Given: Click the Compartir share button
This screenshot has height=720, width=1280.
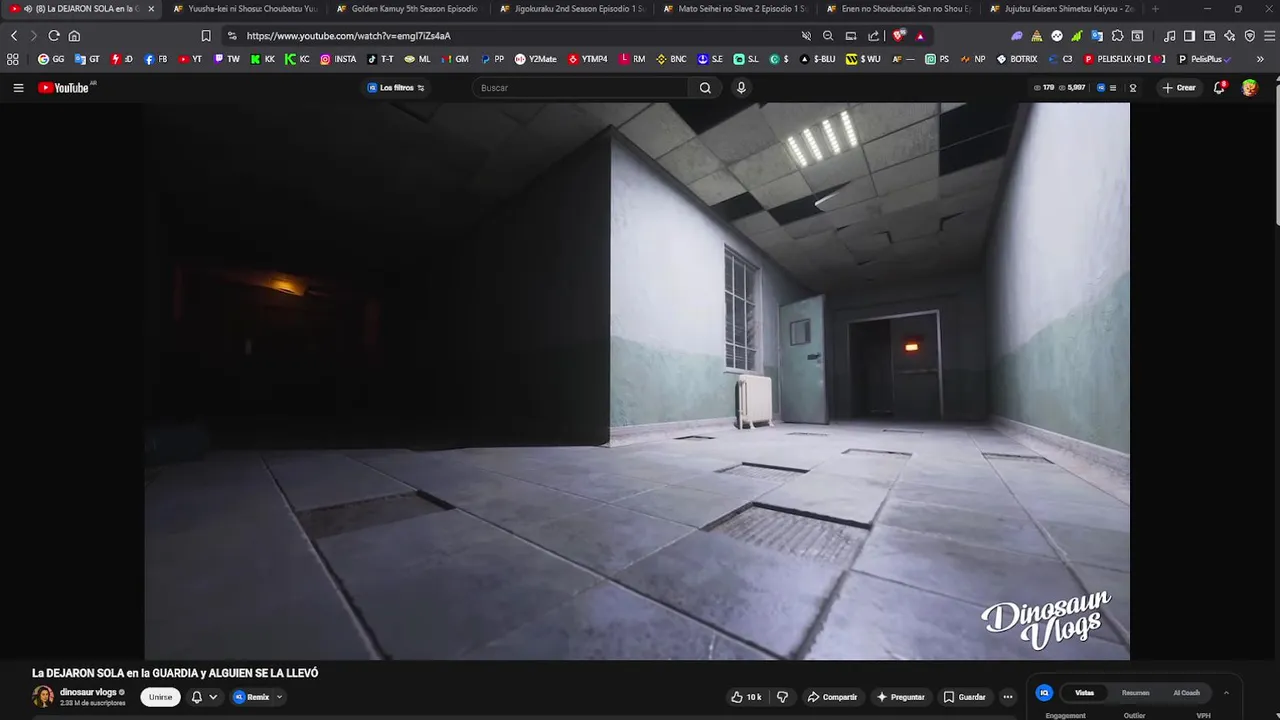Looking at the screenshot, I should click(832, 697).
